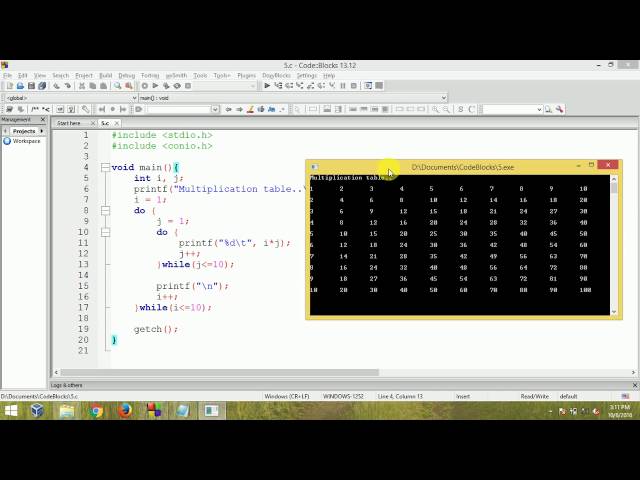Click the Rebuild icon
Viewport: 640px width, 480px height.
pyautogui.click(x=177, y=86)
